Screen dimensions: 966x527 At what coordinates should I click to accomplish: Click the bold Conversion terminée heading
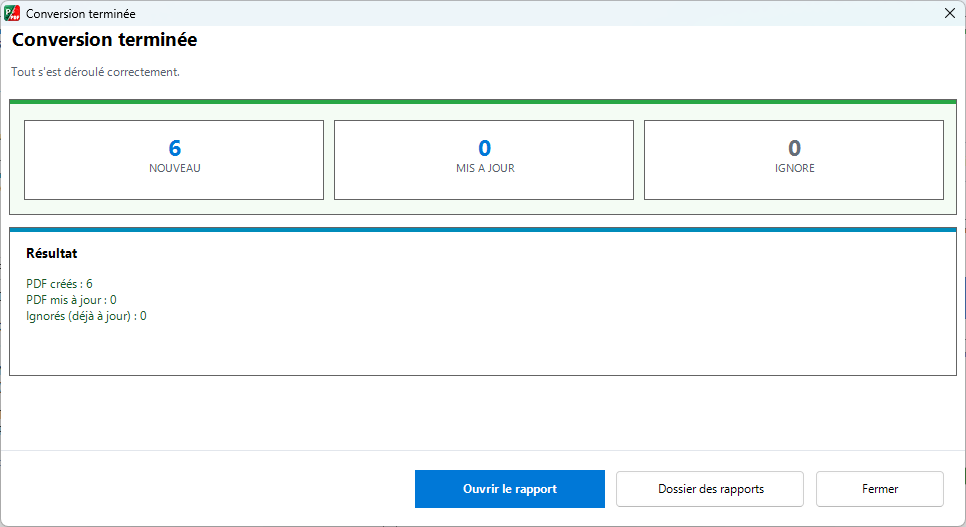pos(105,39)
